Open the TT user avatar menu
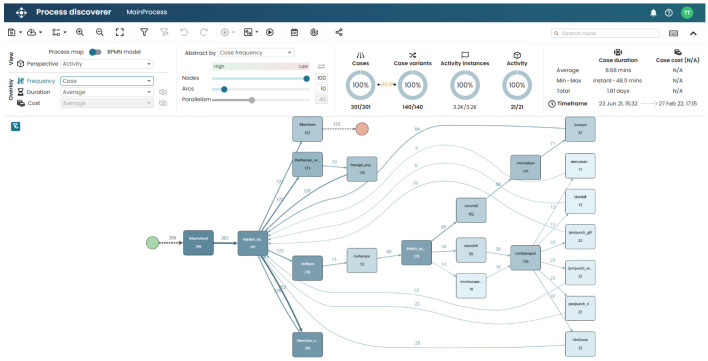This screenshot has height=361, width=708. pyautogui.click(x=687, y=13)
